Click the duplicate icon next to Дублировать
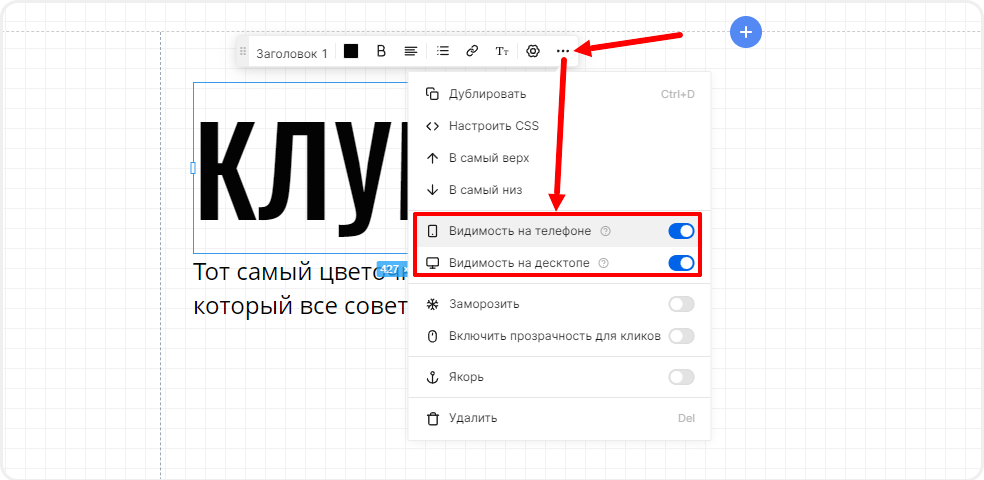Screen dimensions: 984x480 point(432,94)
